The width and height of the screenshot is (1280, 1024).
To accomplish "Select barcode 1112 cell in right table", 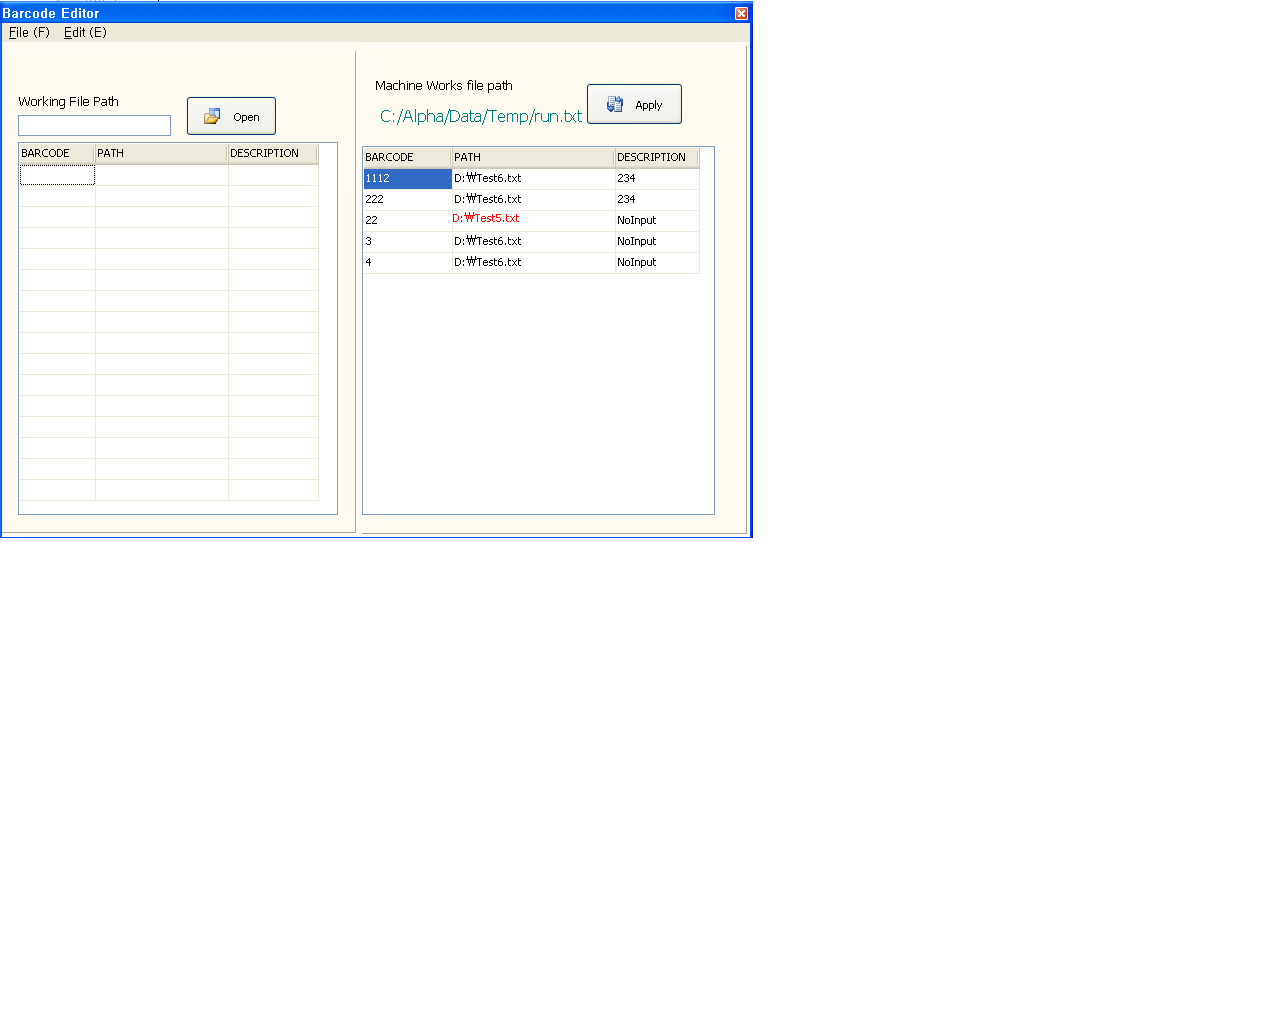I will (x=407, y=178).
